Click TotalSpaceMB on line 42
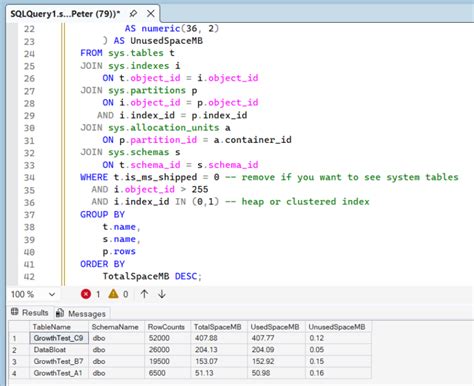The image size is (474, 386). tap(136, 276)
